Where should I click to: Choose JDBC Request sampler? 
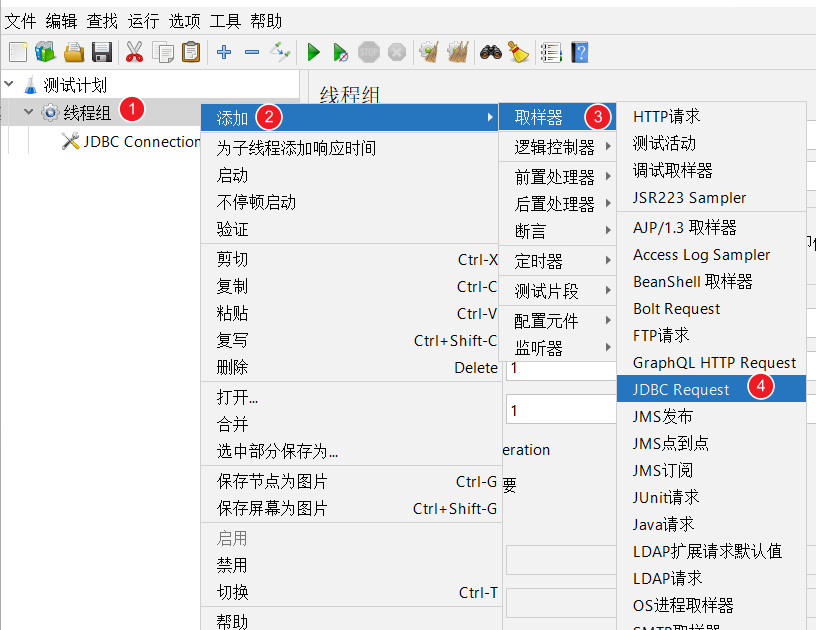click(711, 389)
